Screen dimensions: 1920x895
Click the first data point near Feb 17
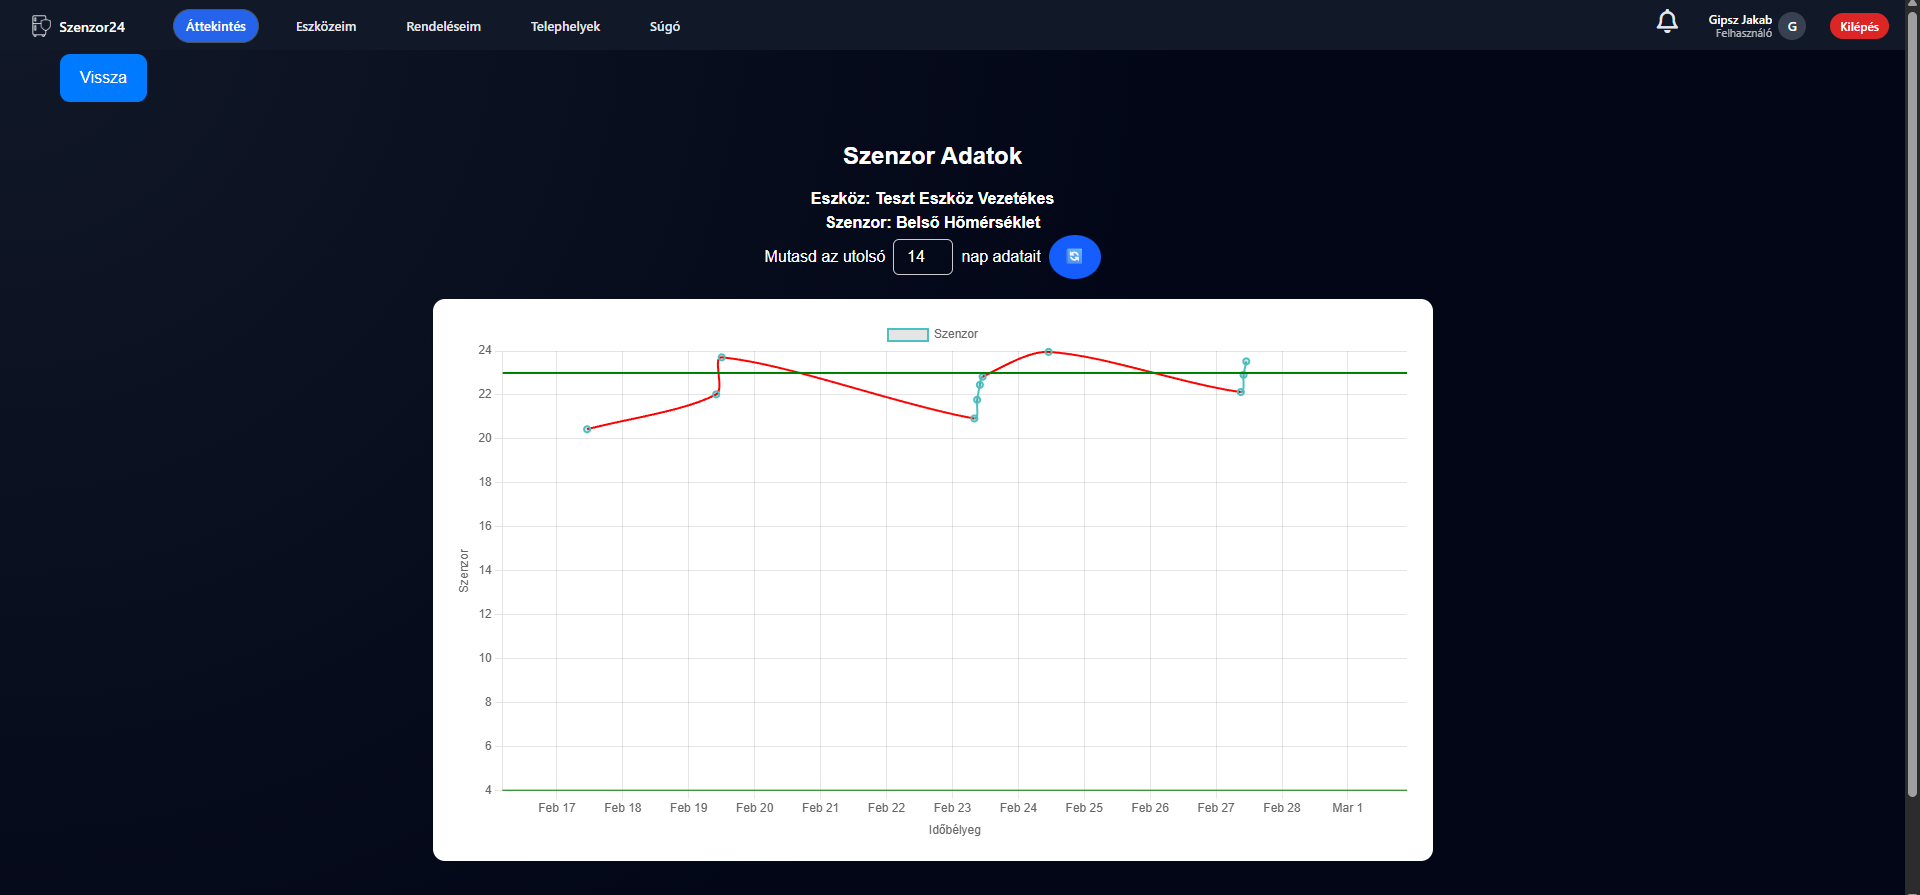(587, 429)
